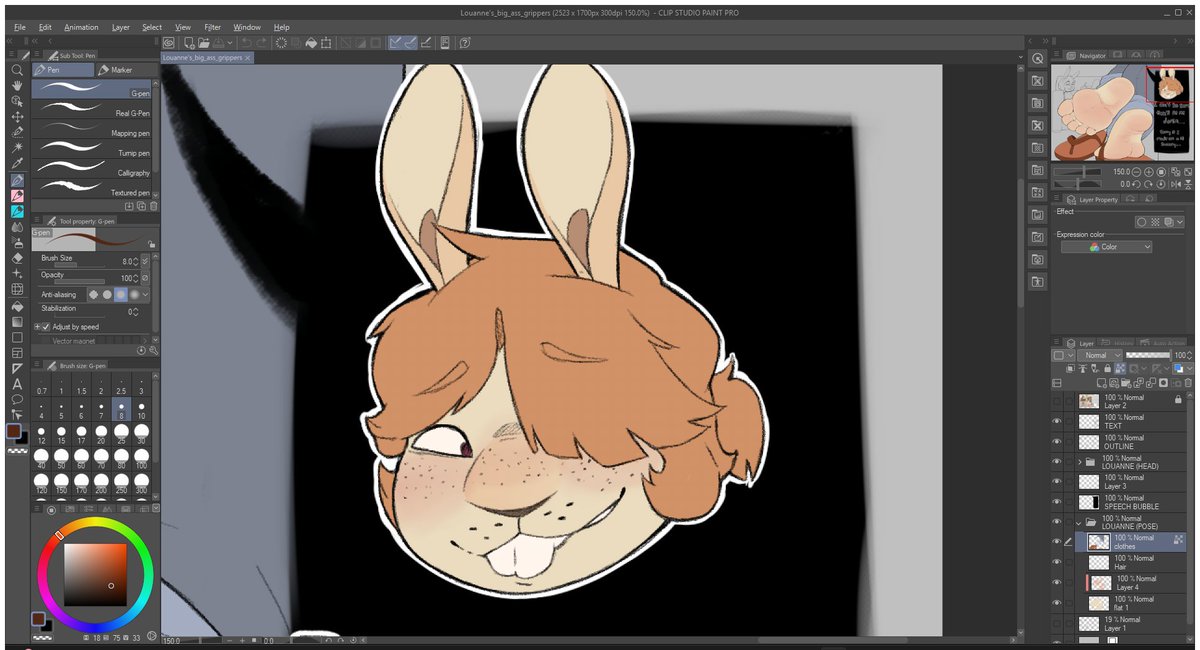Collapse the LOUANNE (POSE) folder
1200x650 pixels.
(x=1078, y=522)
